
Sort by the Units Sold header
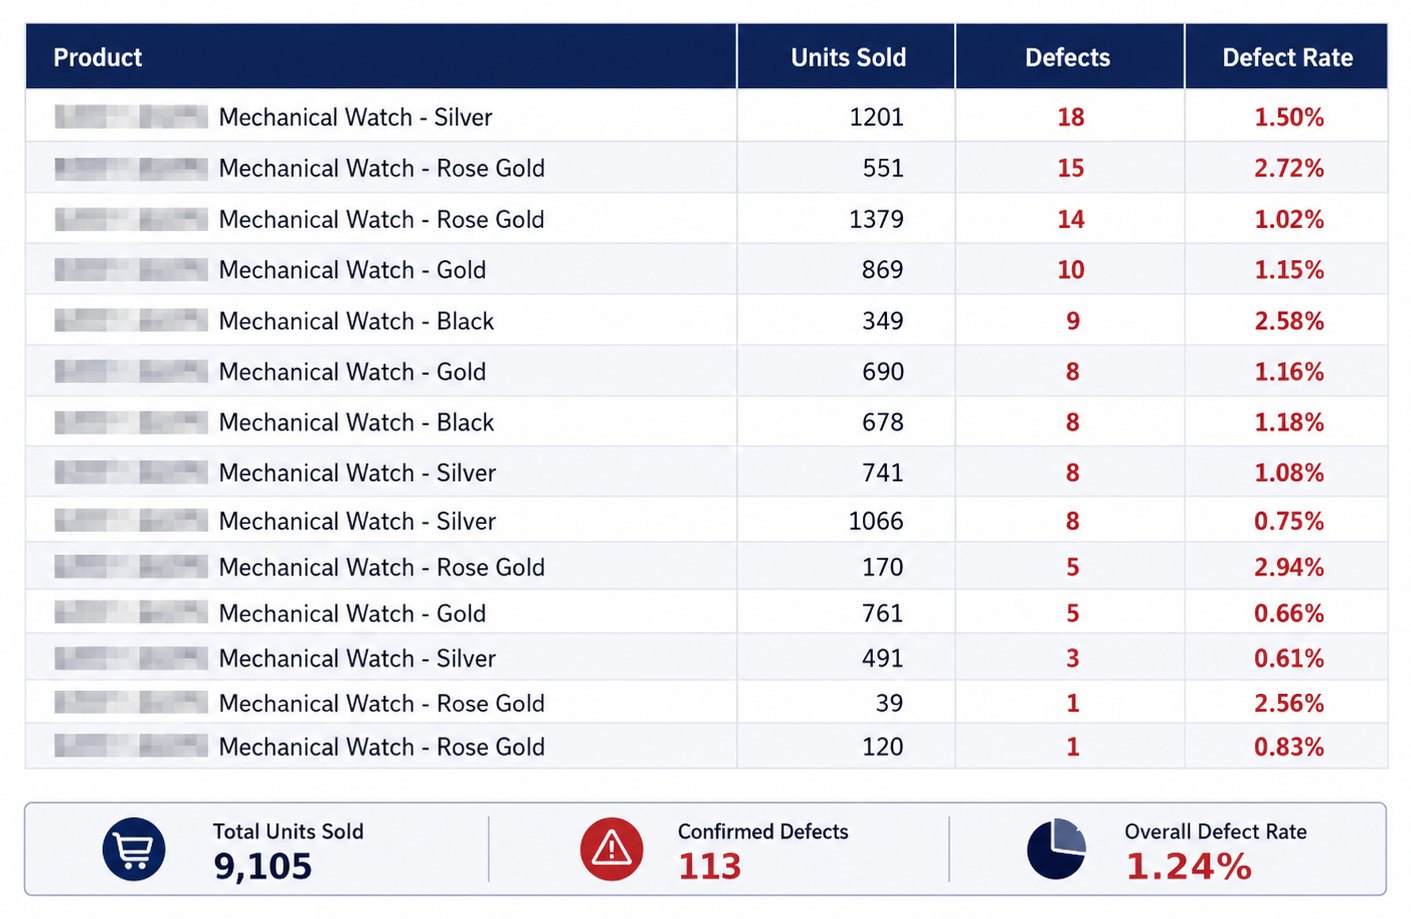click(x=848, y=58)
